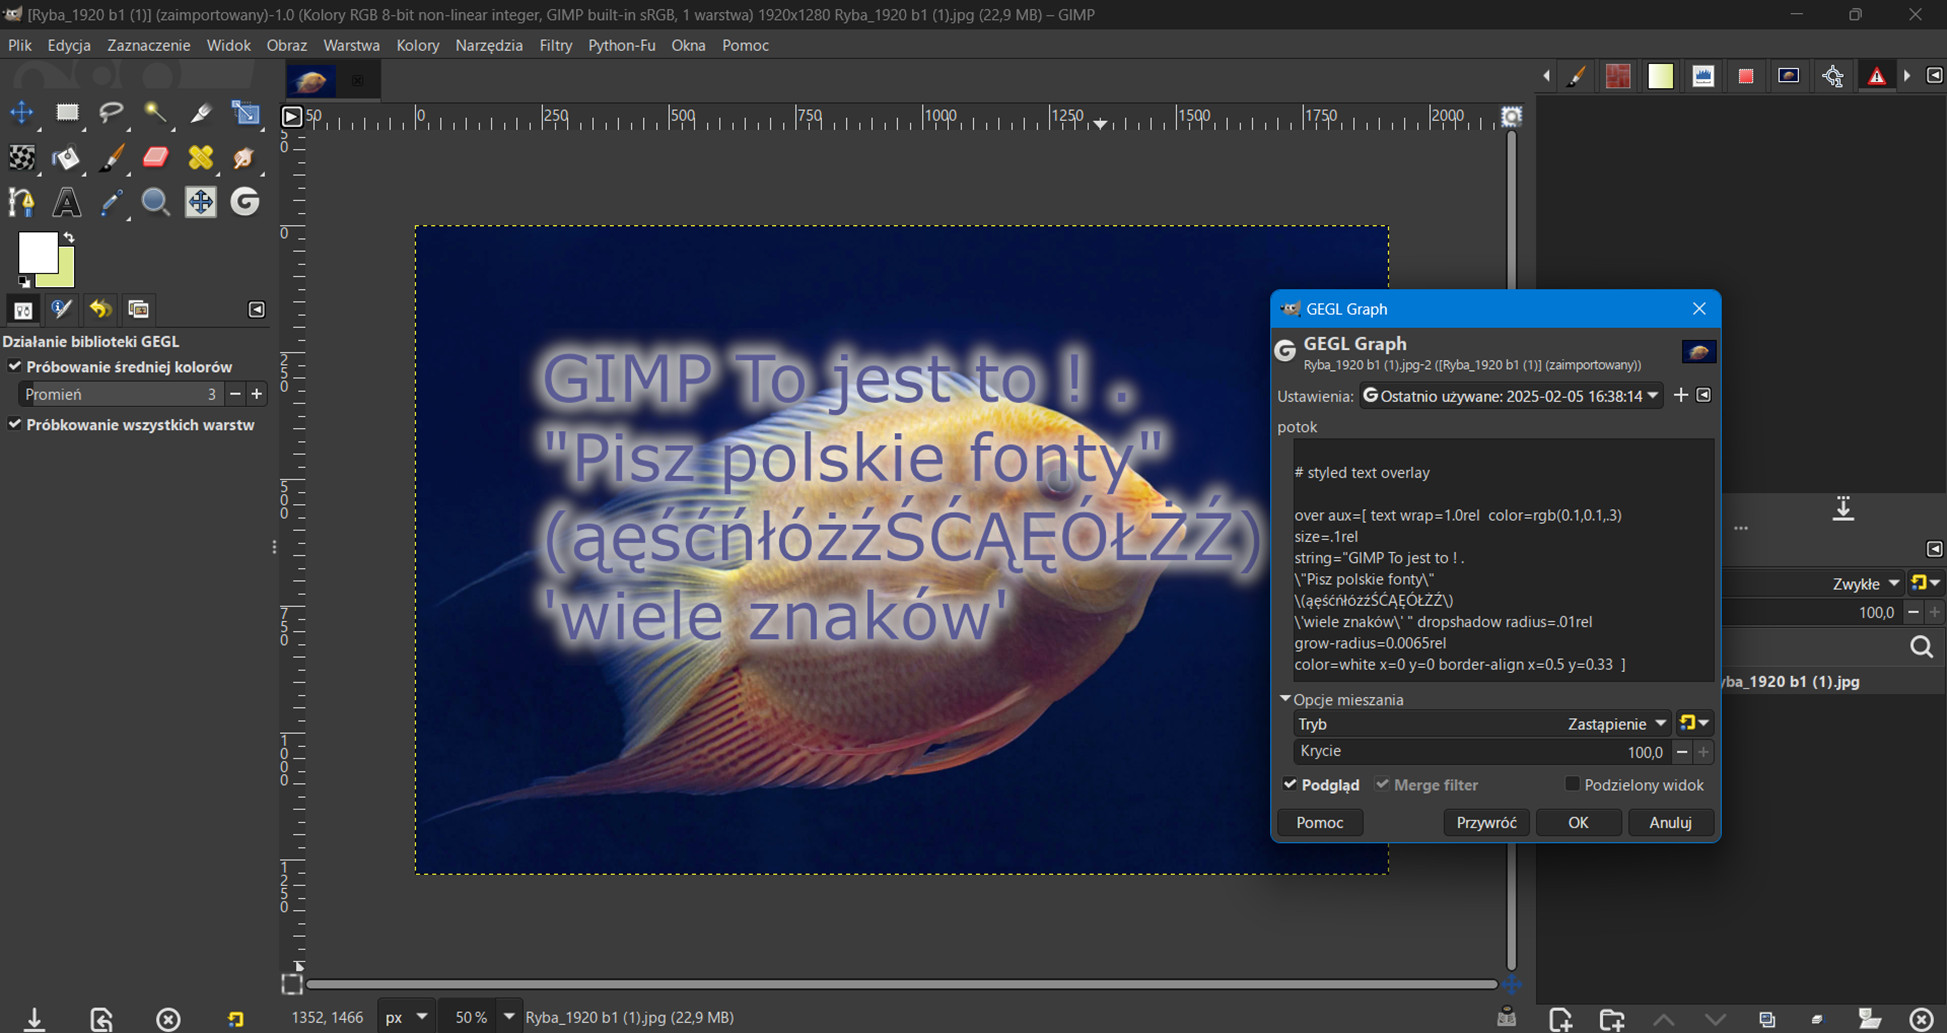Choose the Bucket Fill tool

click(66, 158)
